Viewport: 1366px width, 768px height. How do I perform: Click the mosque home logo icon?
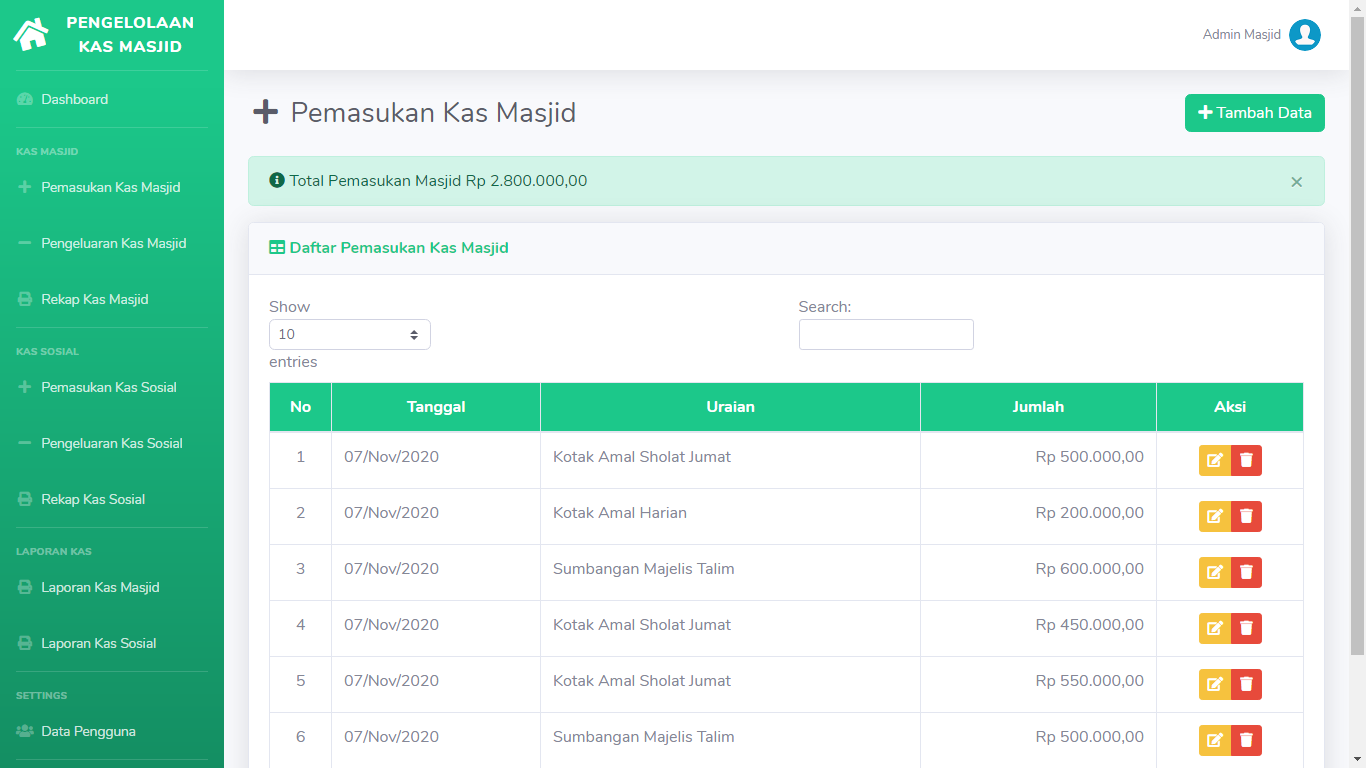[31, 35]
